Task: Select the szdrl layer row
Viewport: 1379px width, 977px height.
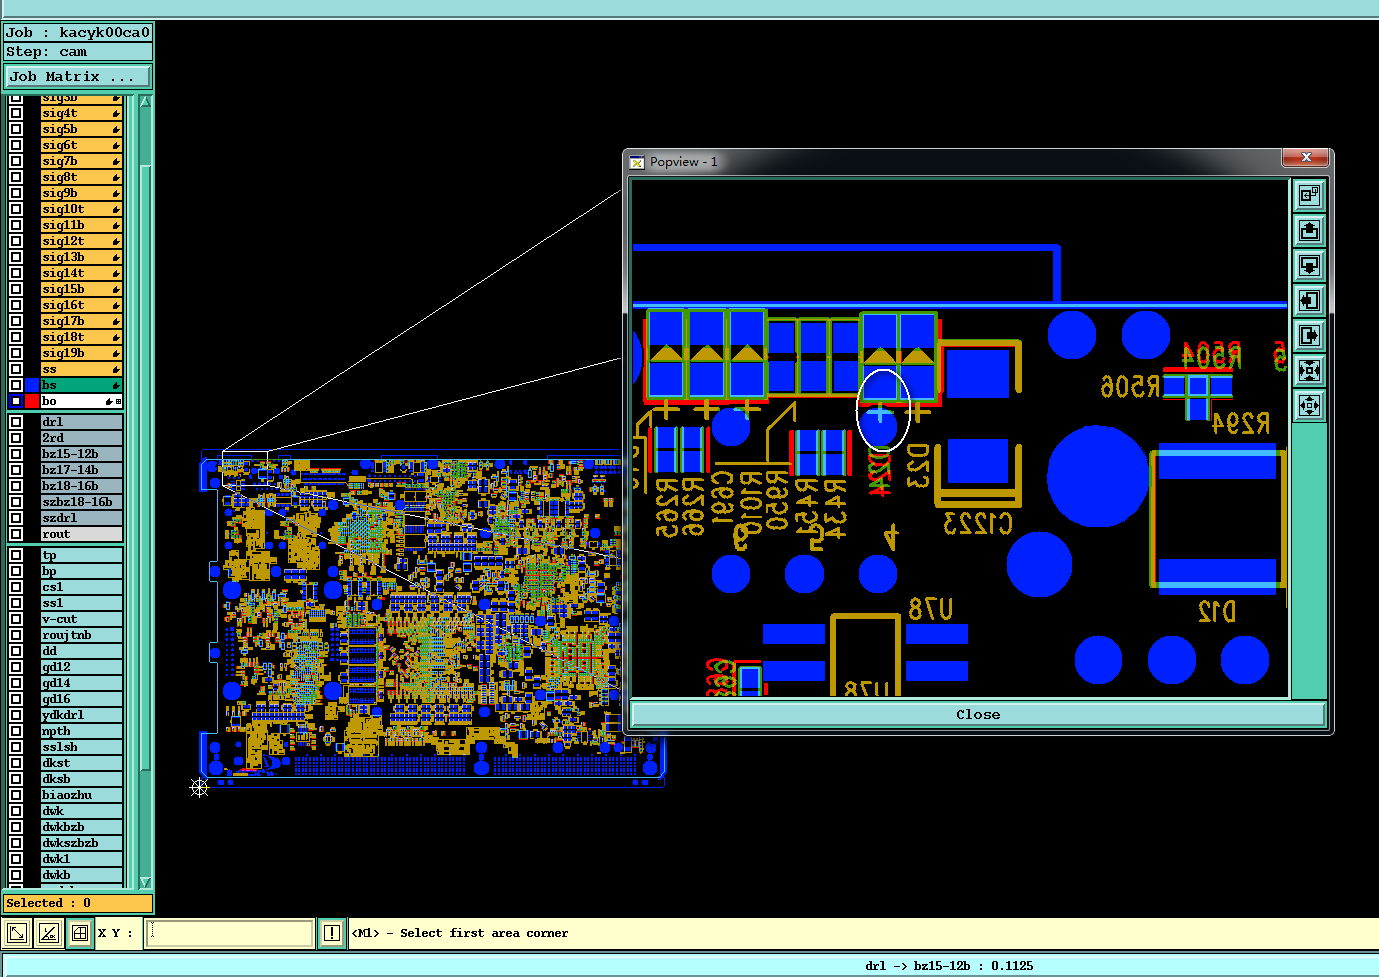Action: coord(81,518)
